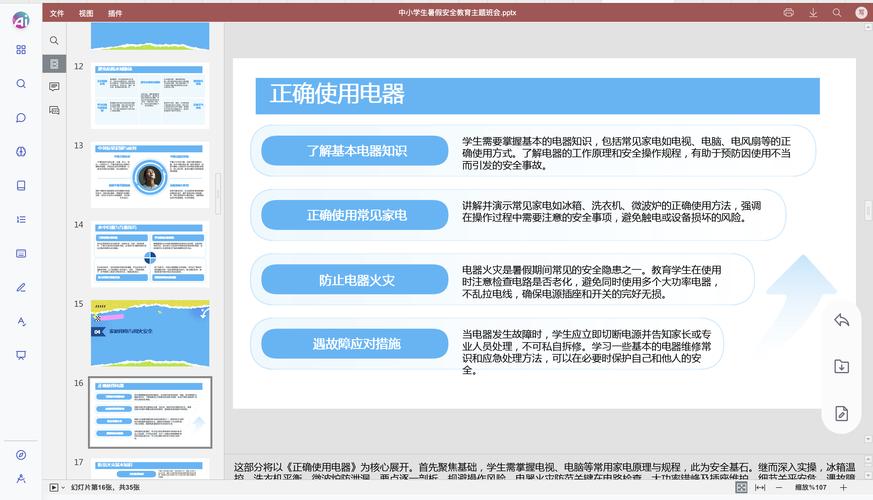Click the edit document floating button

point(841,413)
